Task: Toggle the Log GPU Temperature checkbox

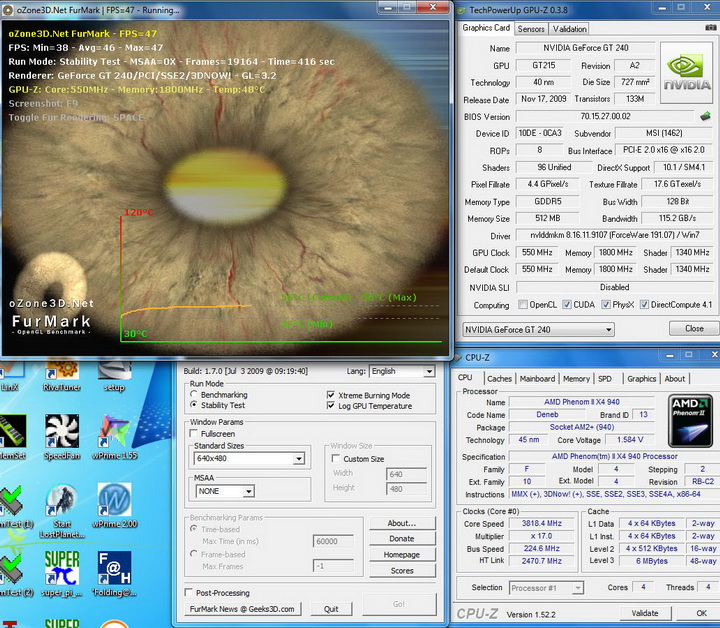Action: [331, 405]
